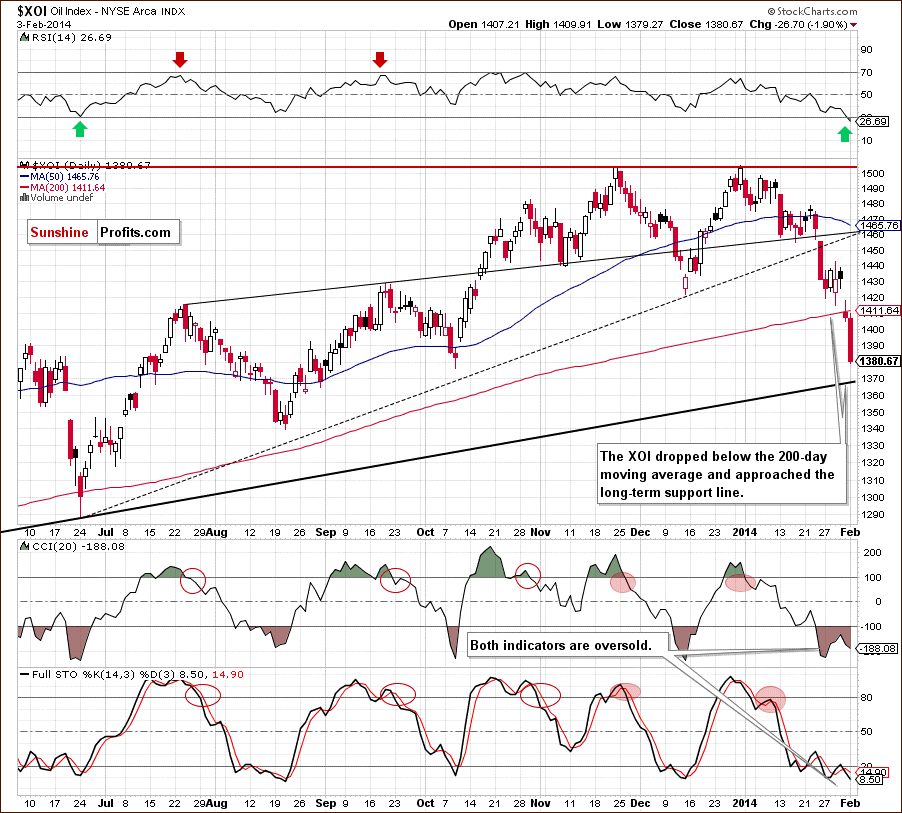The height and width of the screenshot is (813, 902).
Task: Click the 3-Feb-2014 date label
Action: [44, 24]
